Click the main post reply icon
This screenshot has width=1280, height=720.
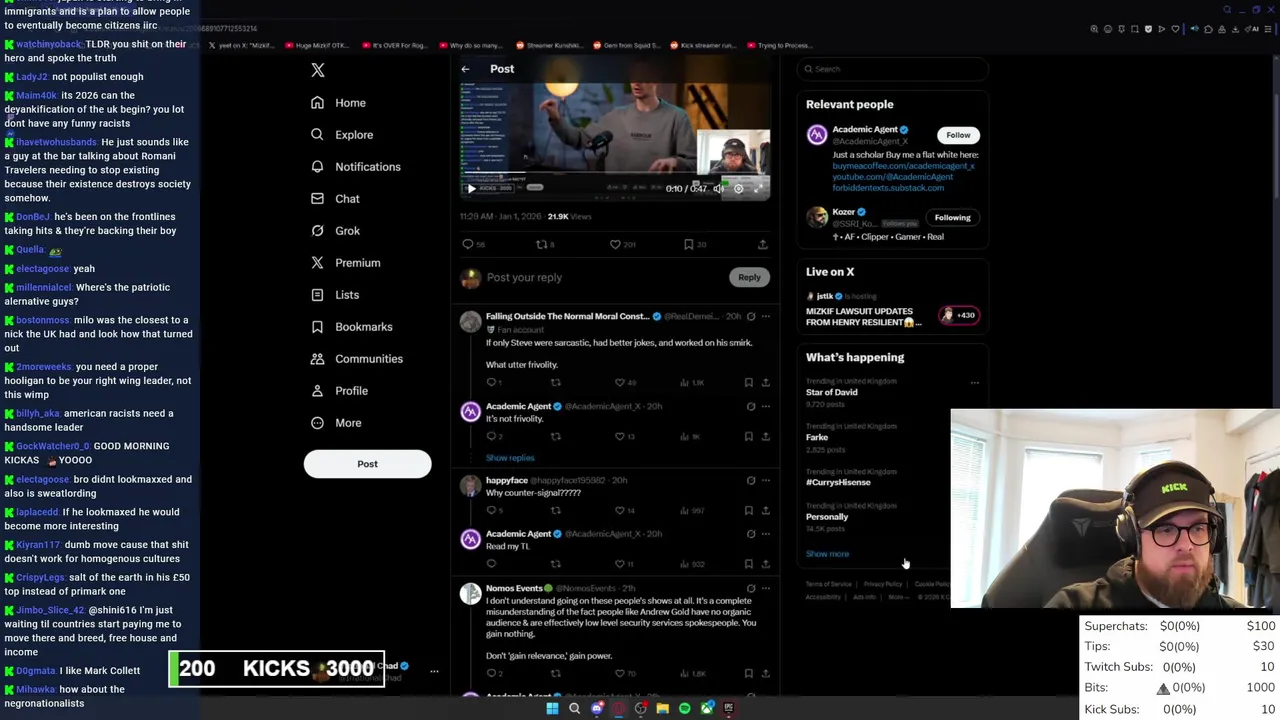pos(467,244)
